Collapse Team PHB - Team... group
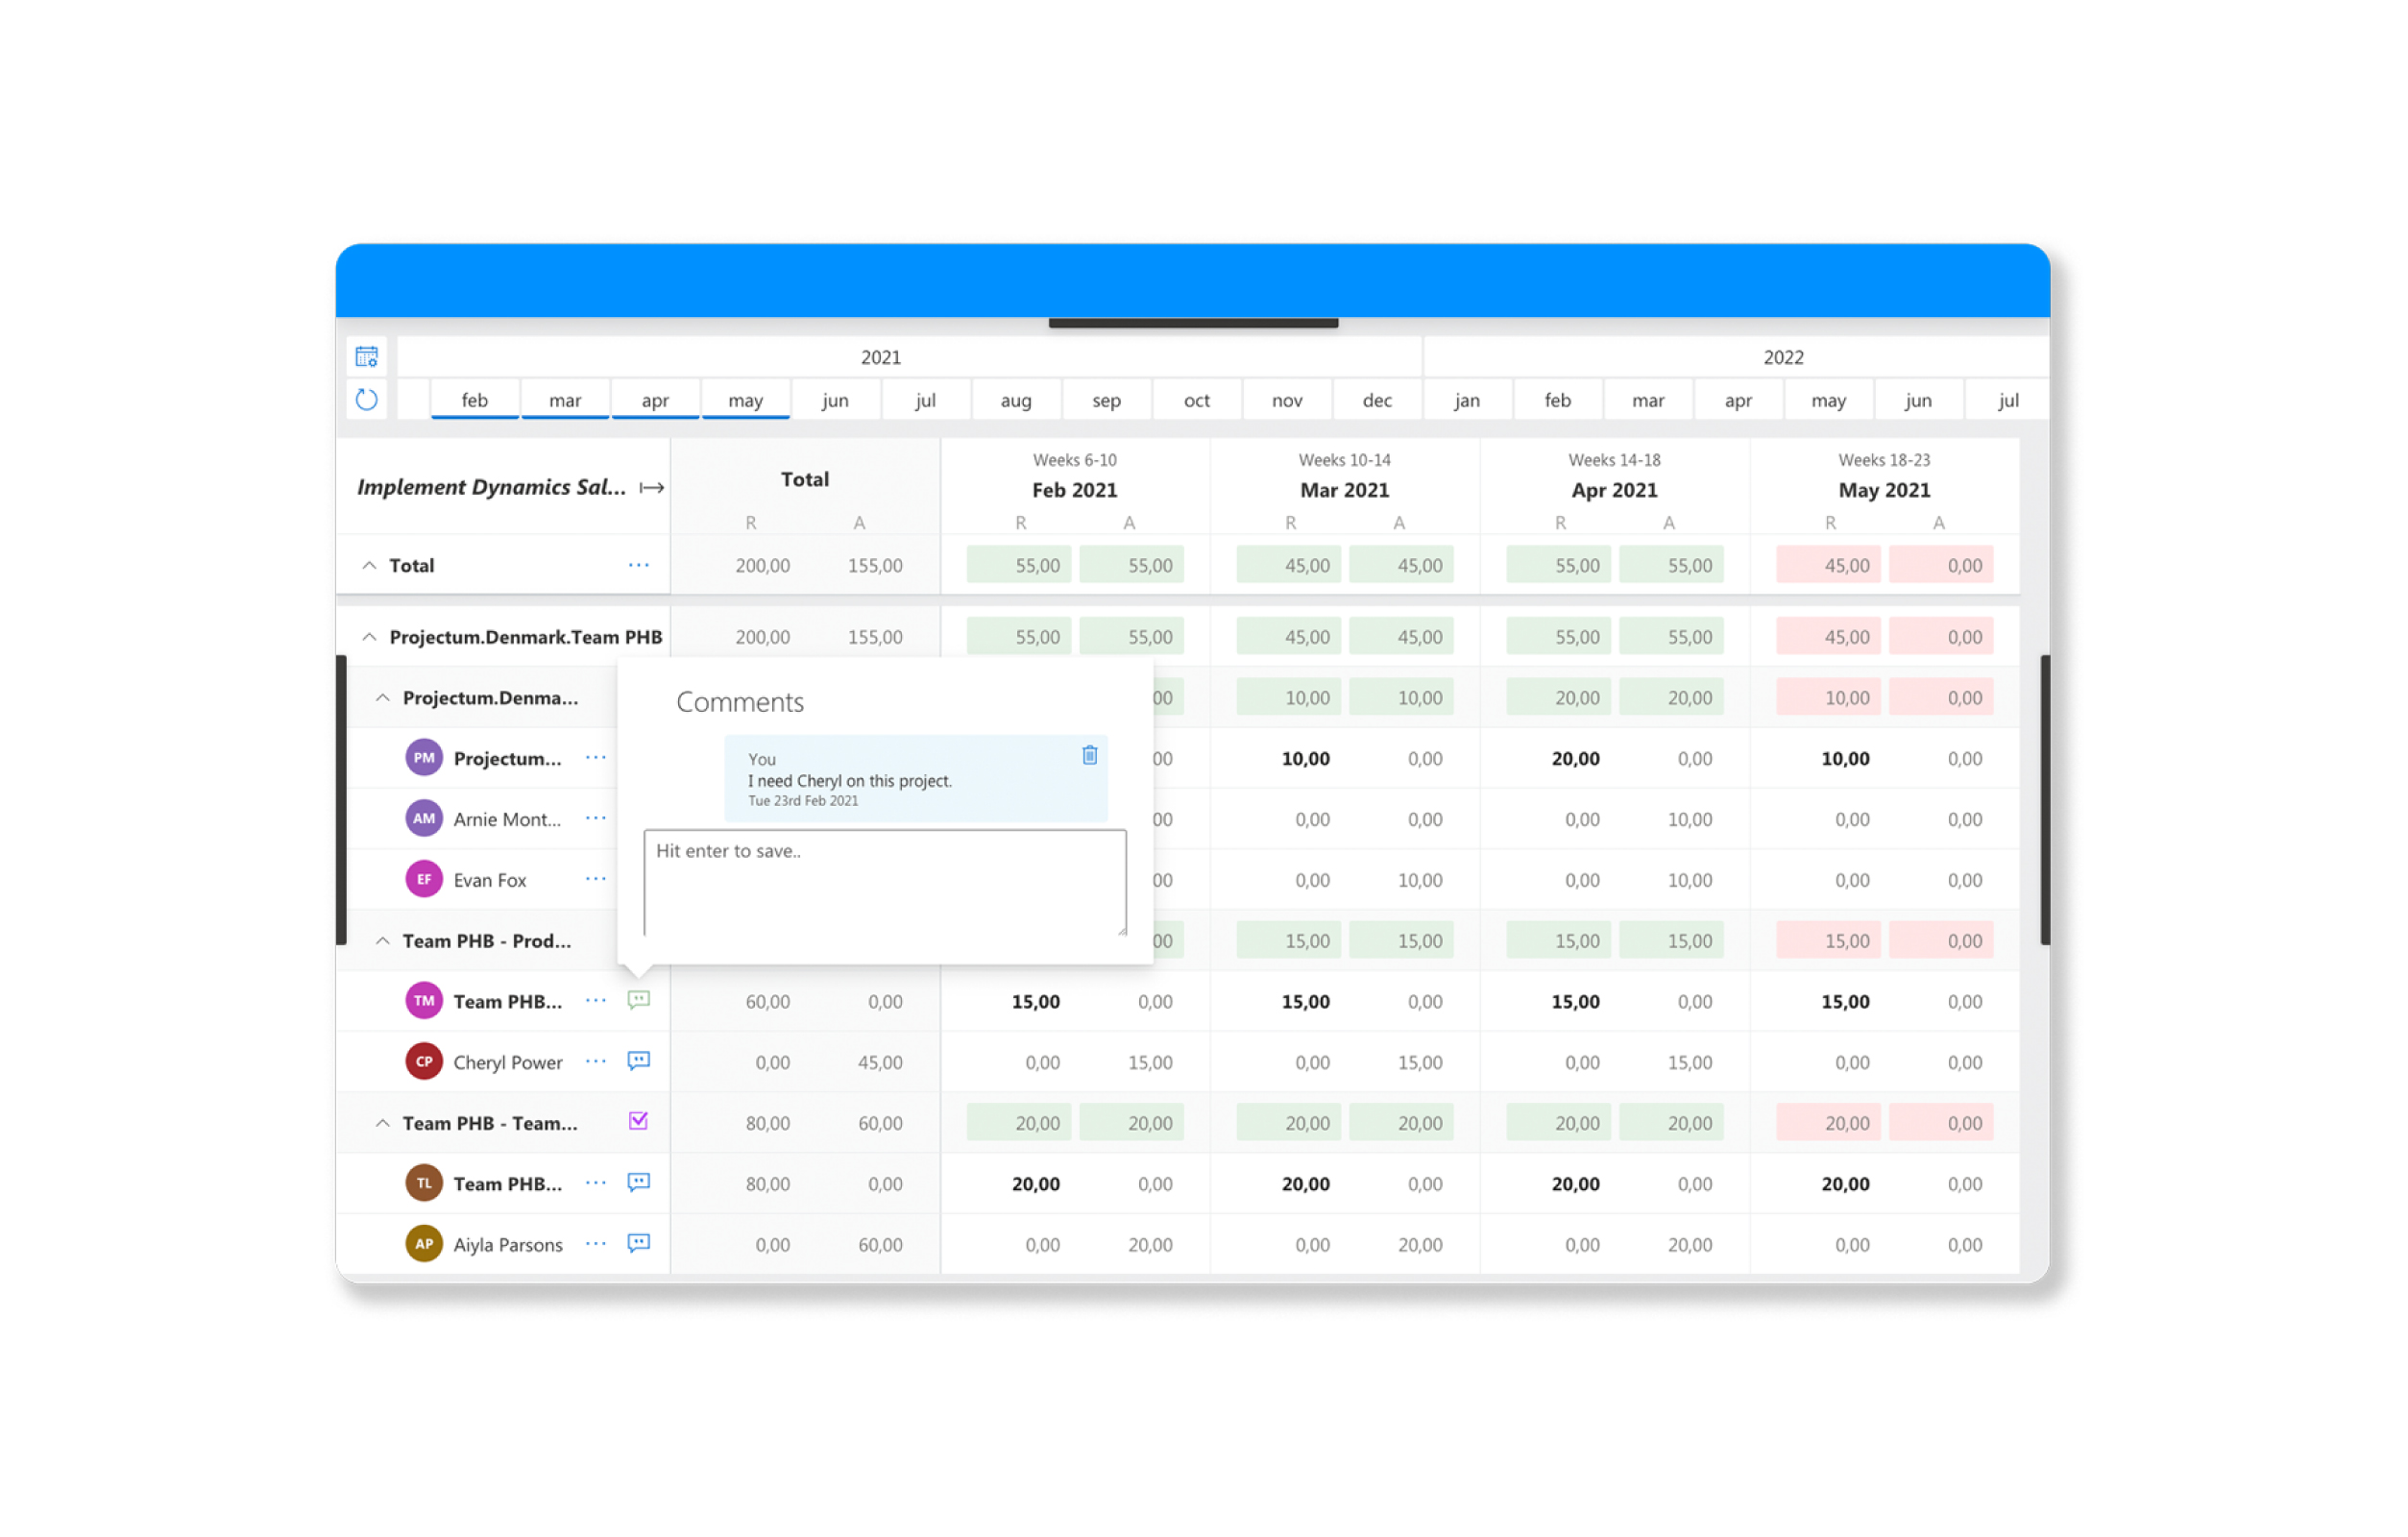Screen dimensions: 2408x1537 [382, 1123]
